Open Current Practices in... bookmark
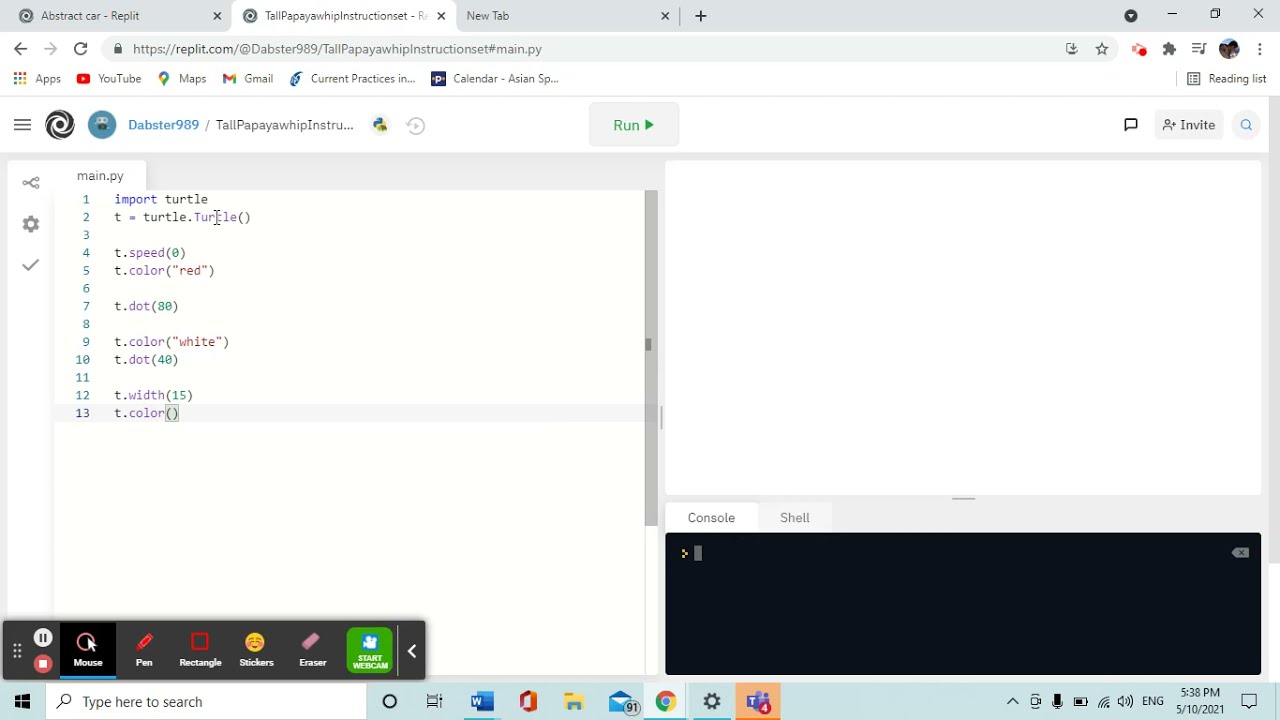Viewport: 1280px width, 720px height. [352, 79]
